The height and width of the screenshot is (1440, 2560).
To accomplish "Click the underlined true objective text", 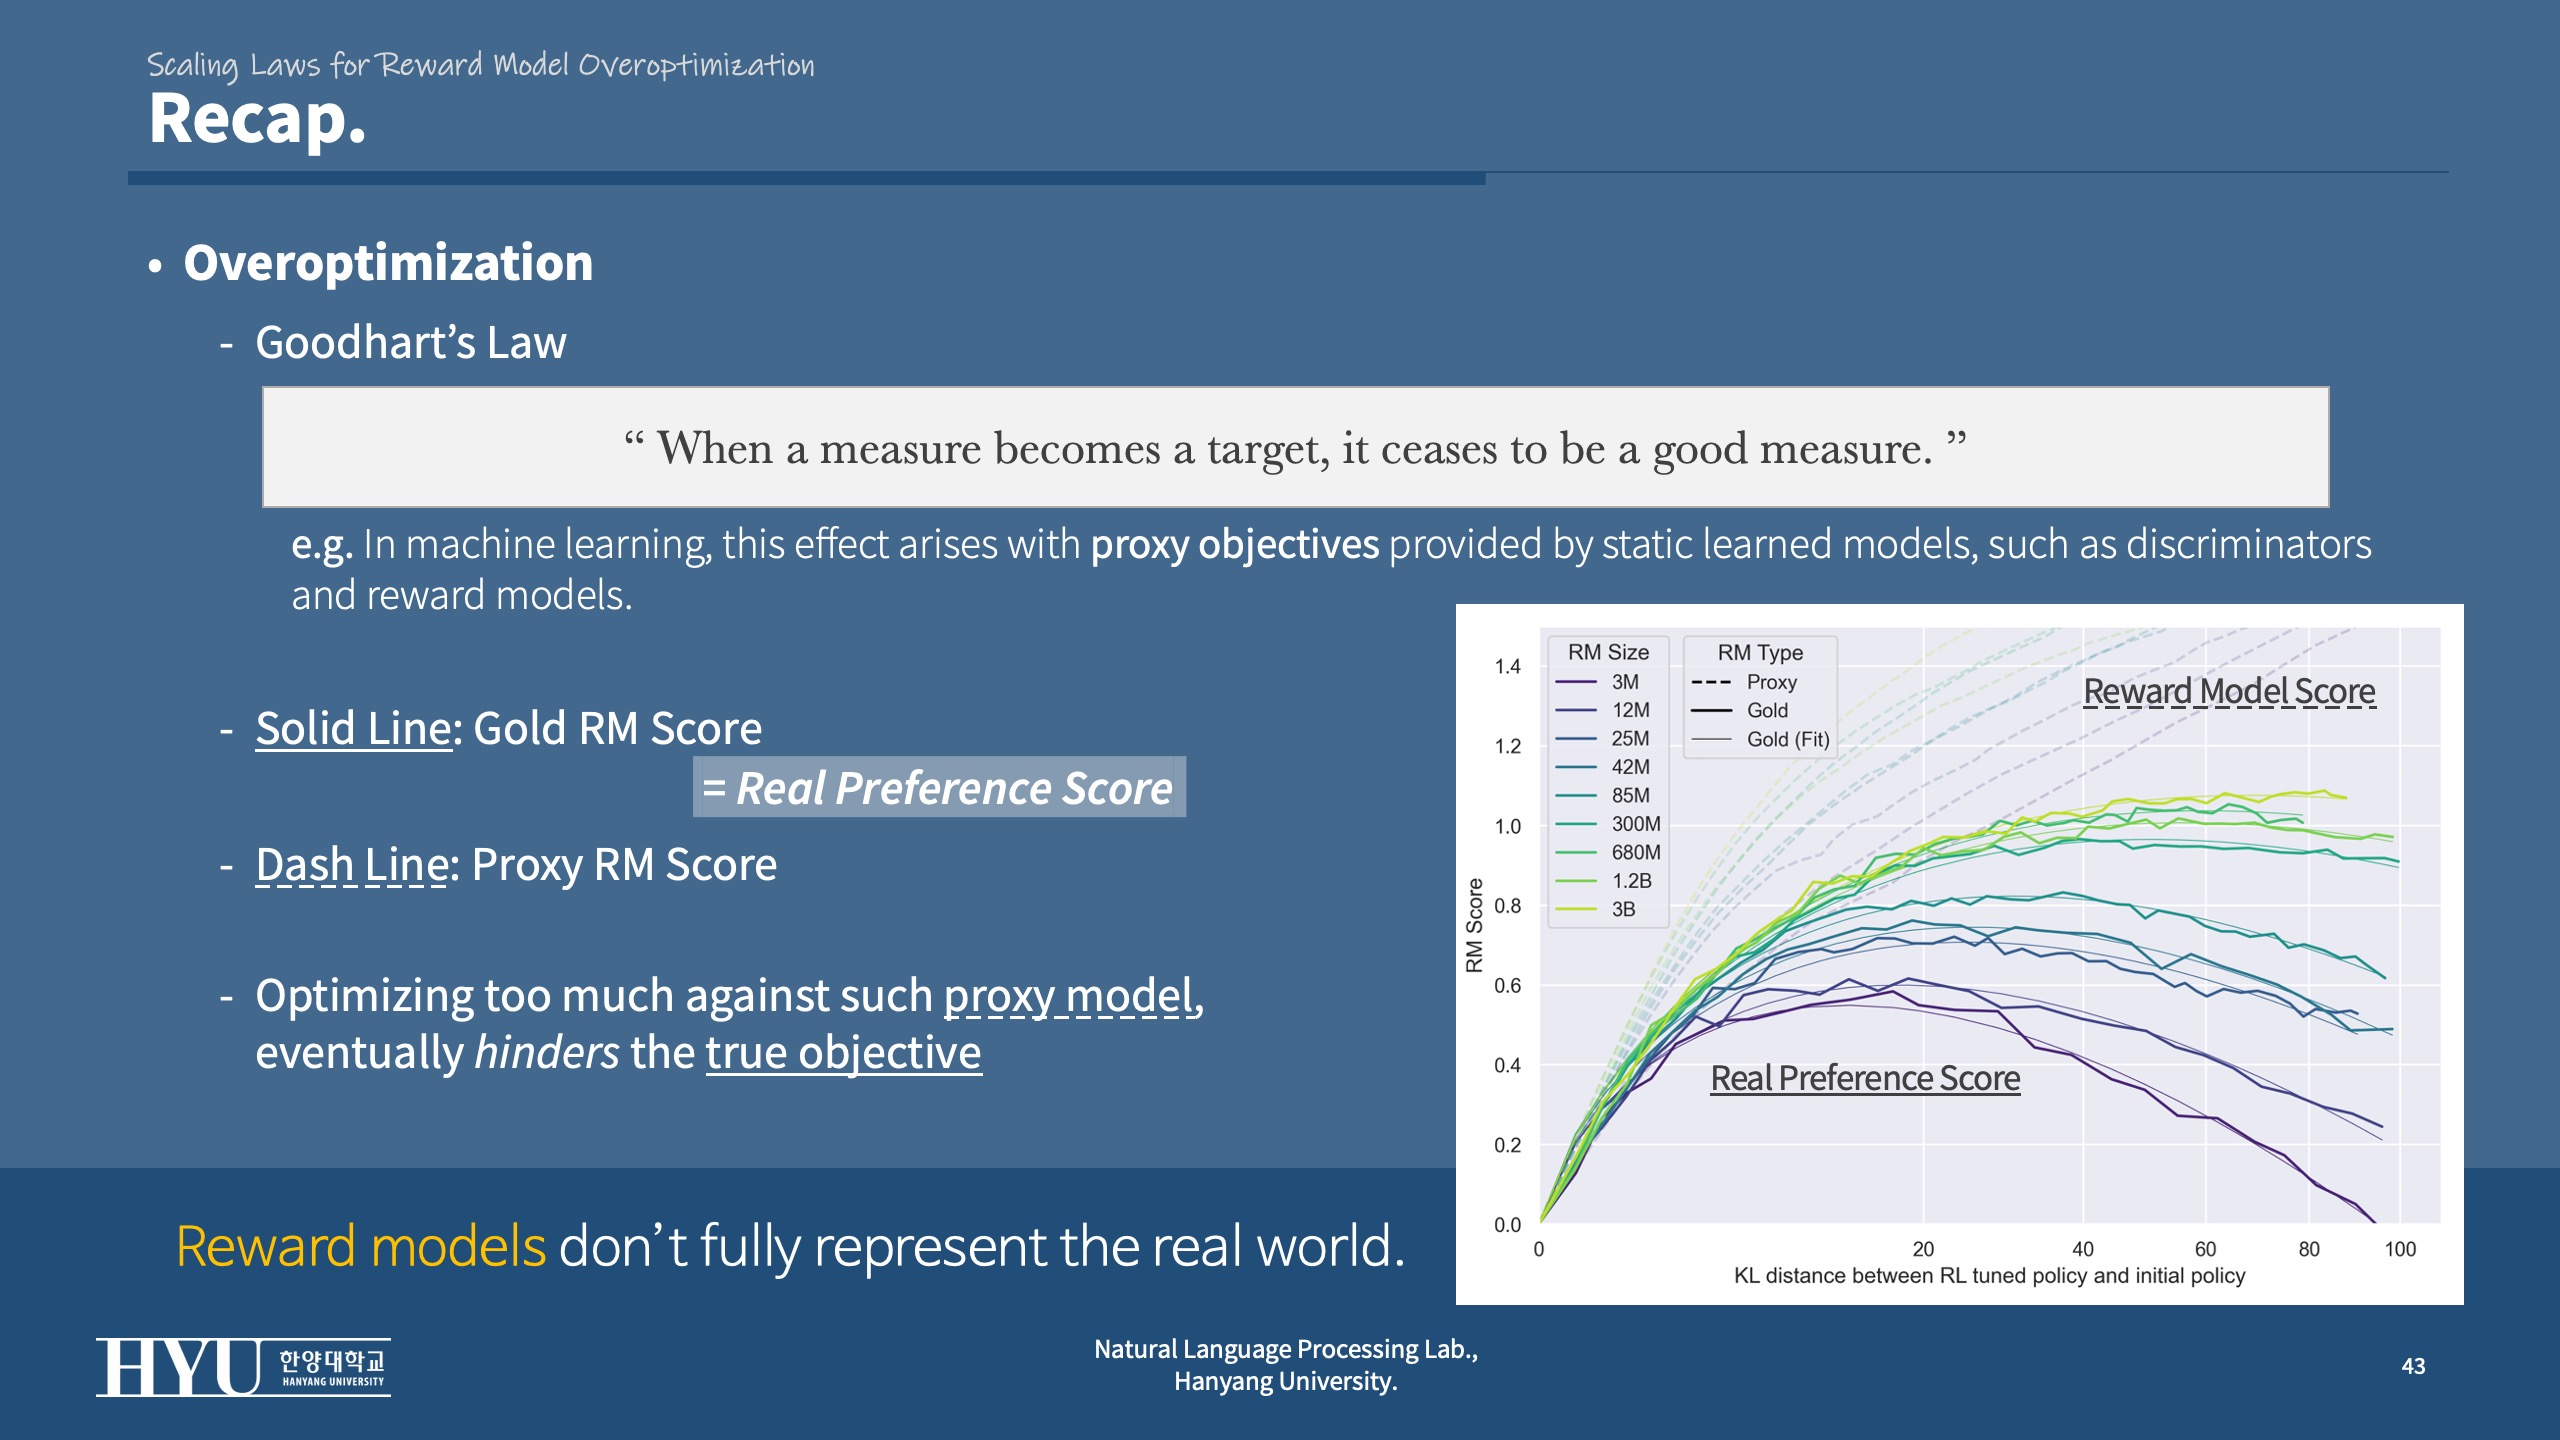I will click(843, 1052).
